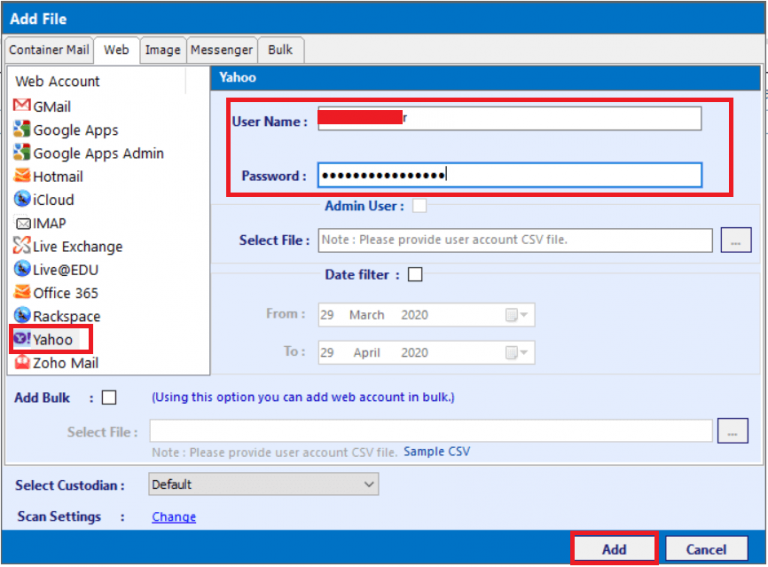This screenshot has height=567, width=768.
Task: Switch to the Image tab
Action: tap(163, 50)
